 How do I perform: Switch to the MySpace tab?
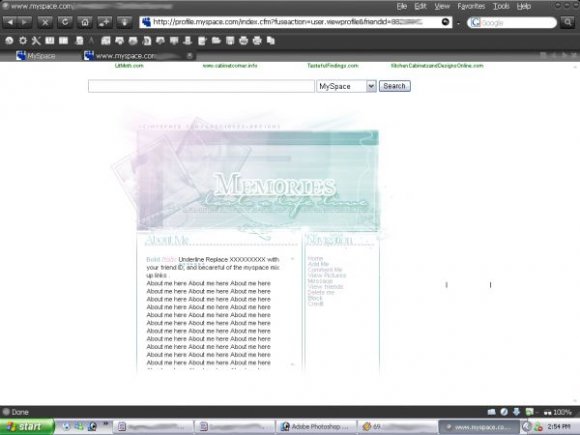tap(36, 56)
